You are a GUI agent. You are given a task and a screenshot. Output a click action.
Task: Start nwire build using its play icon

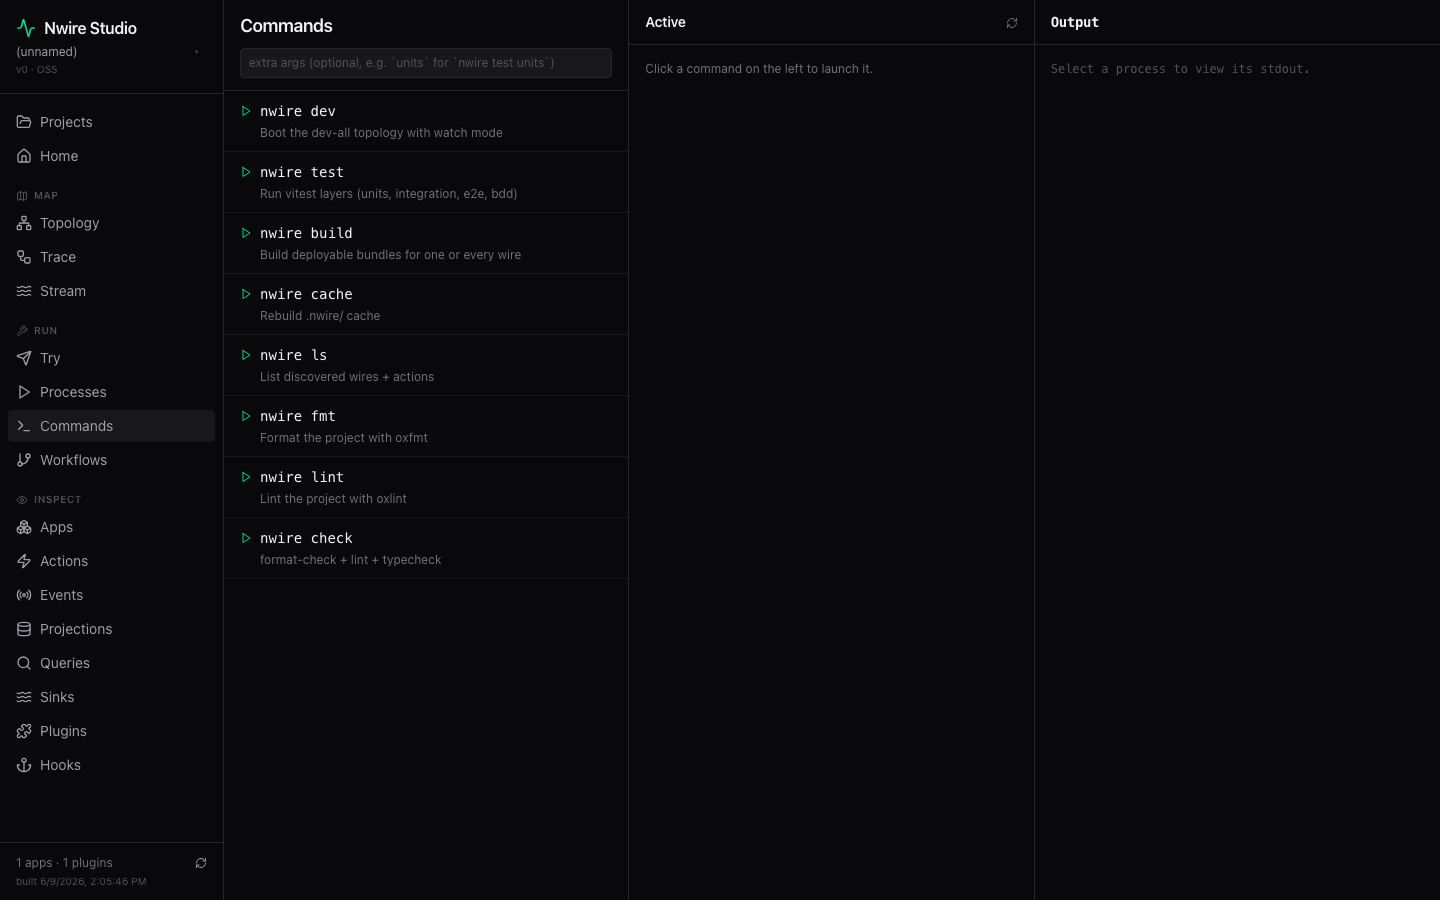(x=246, y=233)
